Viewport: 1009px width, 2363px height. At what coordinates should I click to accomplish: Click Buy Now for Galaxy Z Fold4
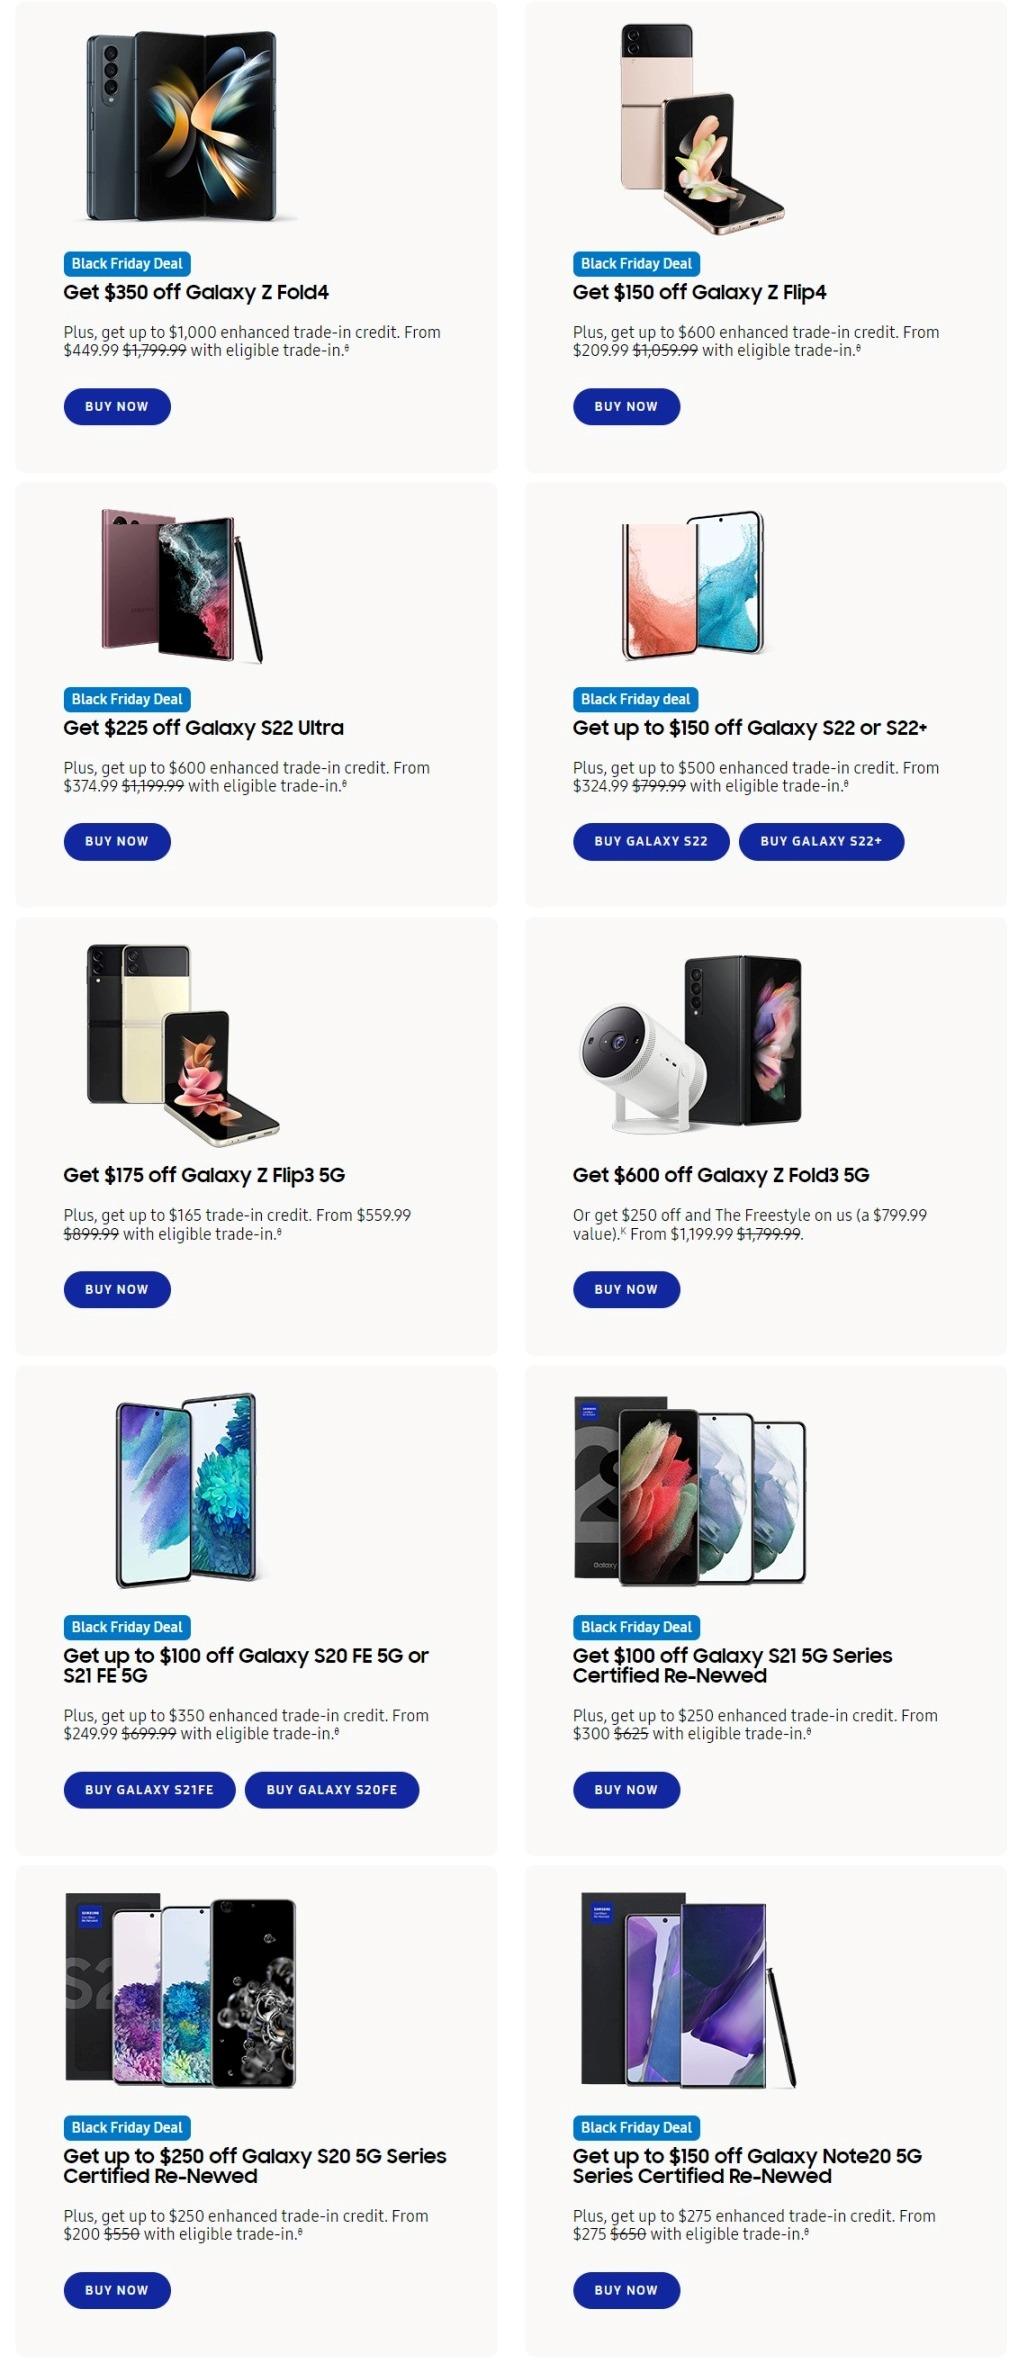116,406
